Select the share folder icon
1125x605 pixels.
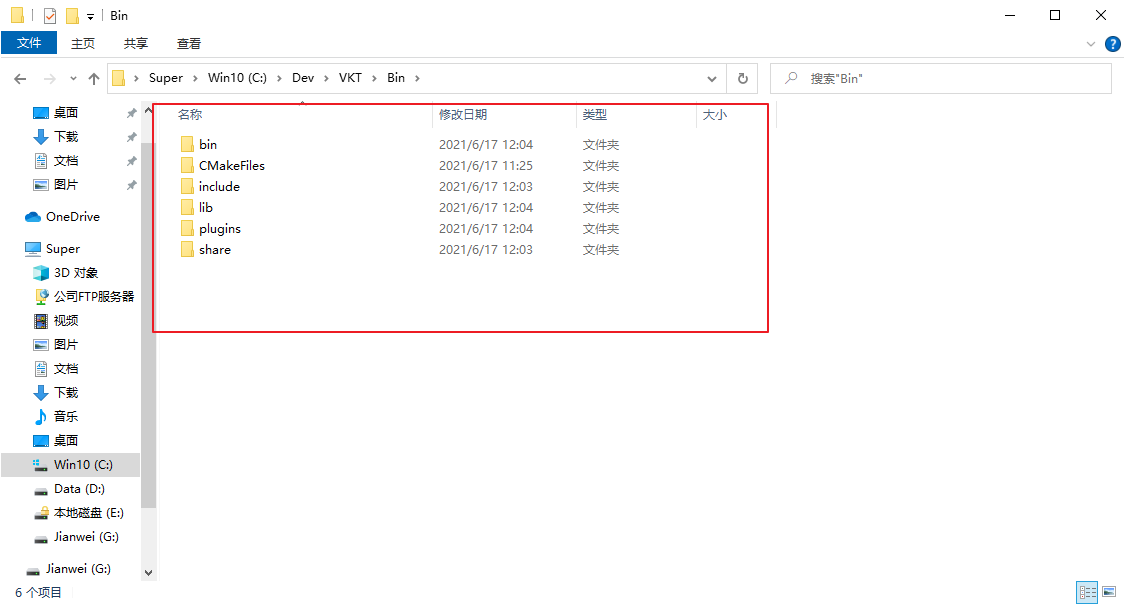187,249
